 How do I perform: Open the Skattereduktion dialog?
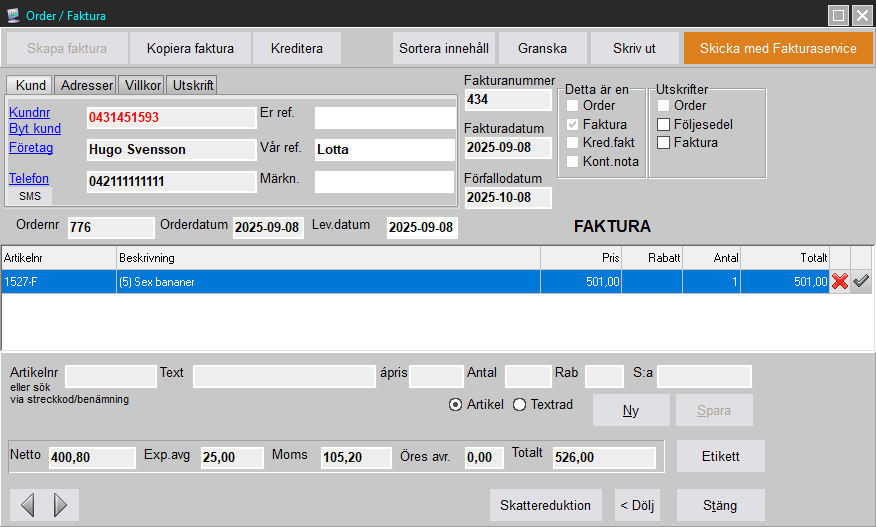coord(546,505)
